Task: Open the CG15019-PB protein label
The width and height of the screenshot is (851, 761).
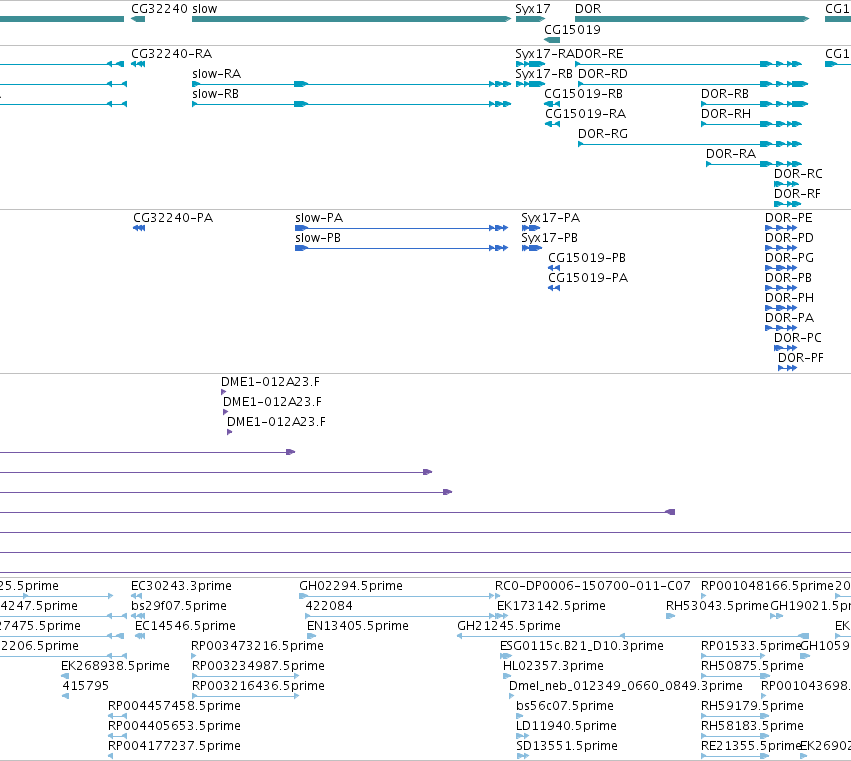Action: pyautogui.click(x=587, y=258)
